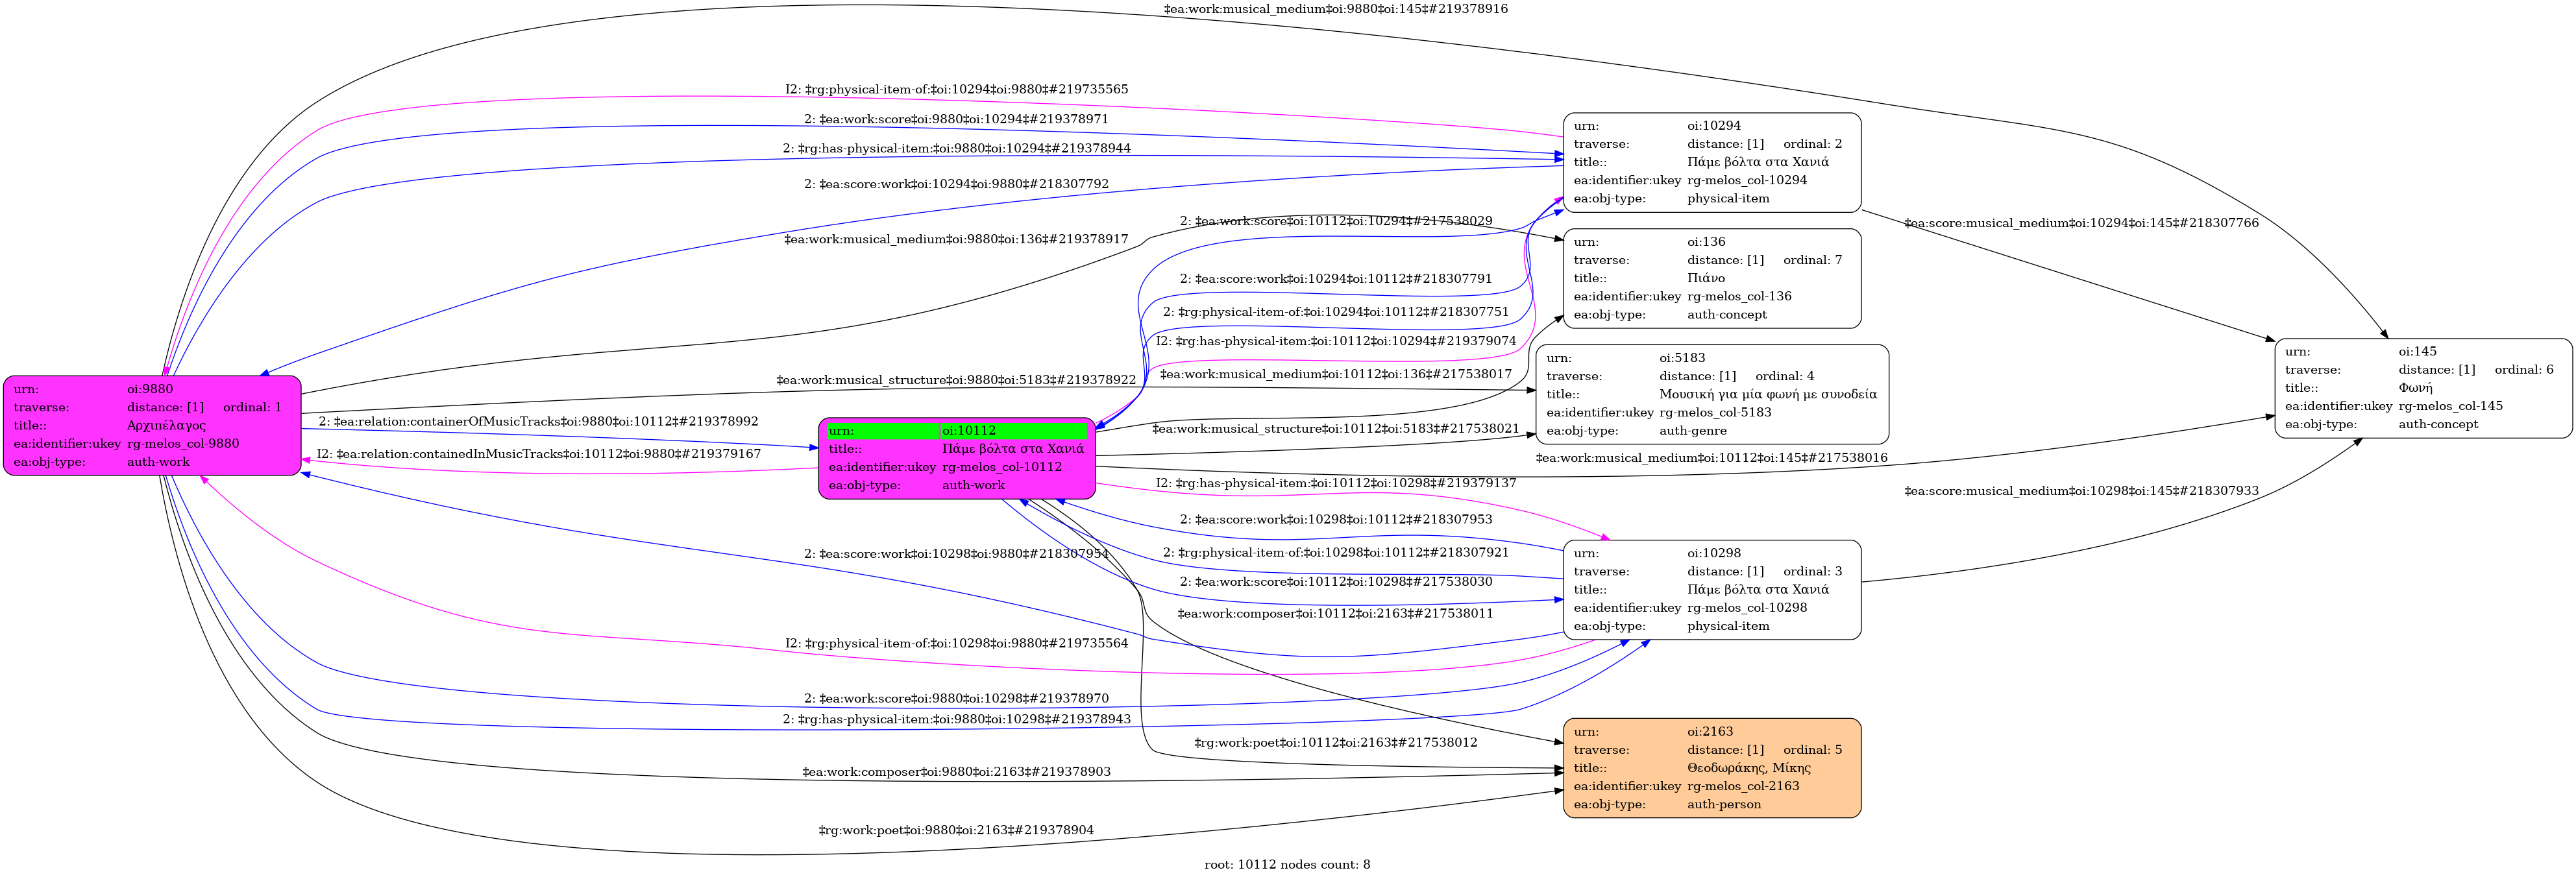Click the magenta oi:9880 Αρχιπέλαγος node

click(152, 425)
